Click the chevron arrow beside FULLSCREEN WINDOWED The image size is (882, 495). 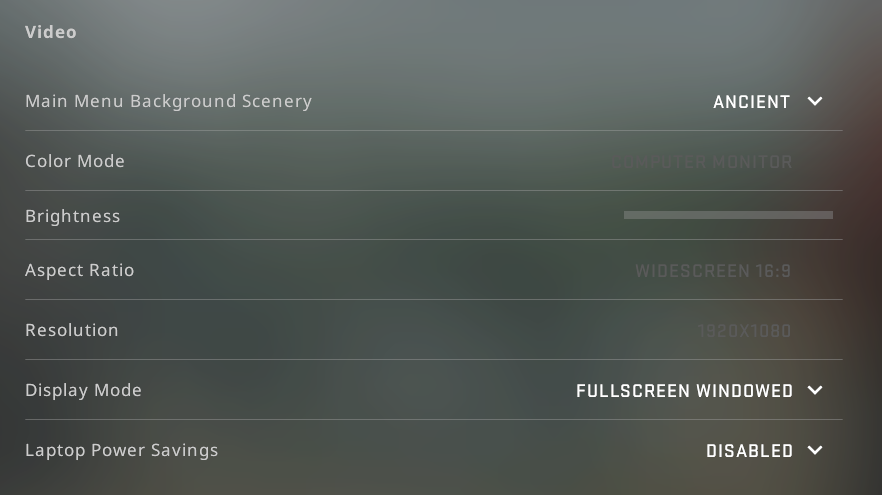(x=815, y=390)
